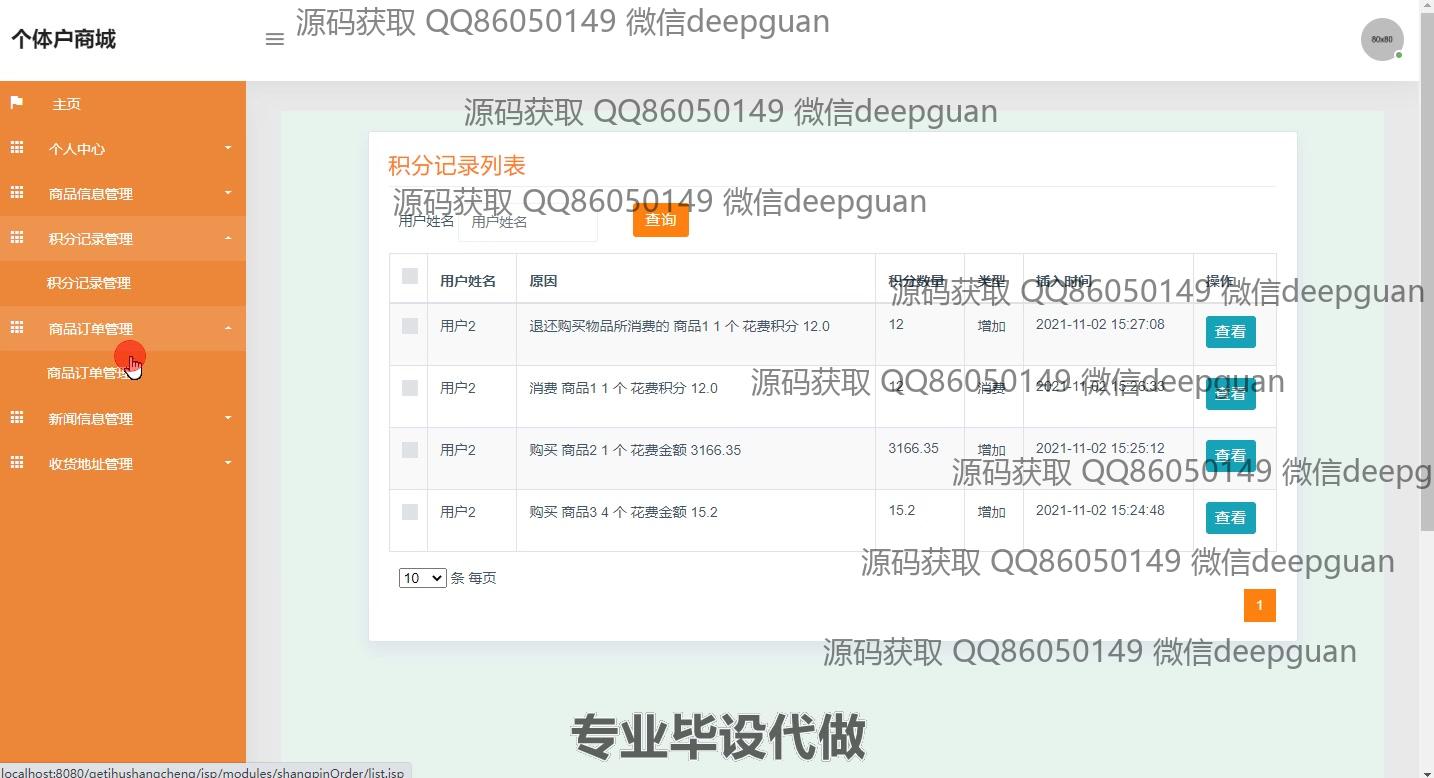1434x778 pixels.
Task: Go to 主页 in the sidebar
Action: (x=66, y=104)
